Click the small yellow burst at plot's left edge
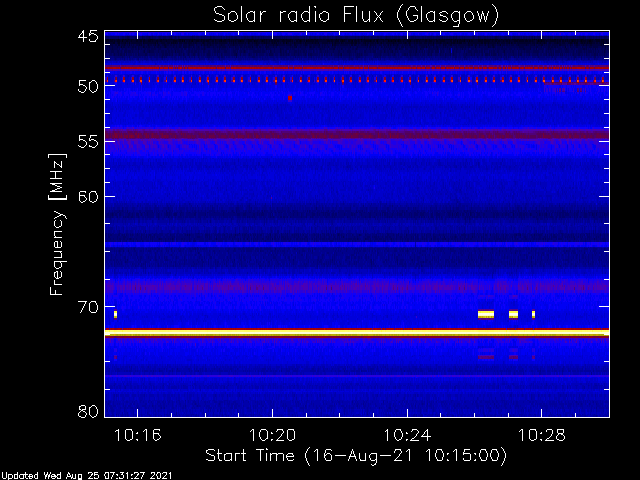The image size is (640, 480). coord(116,314)
